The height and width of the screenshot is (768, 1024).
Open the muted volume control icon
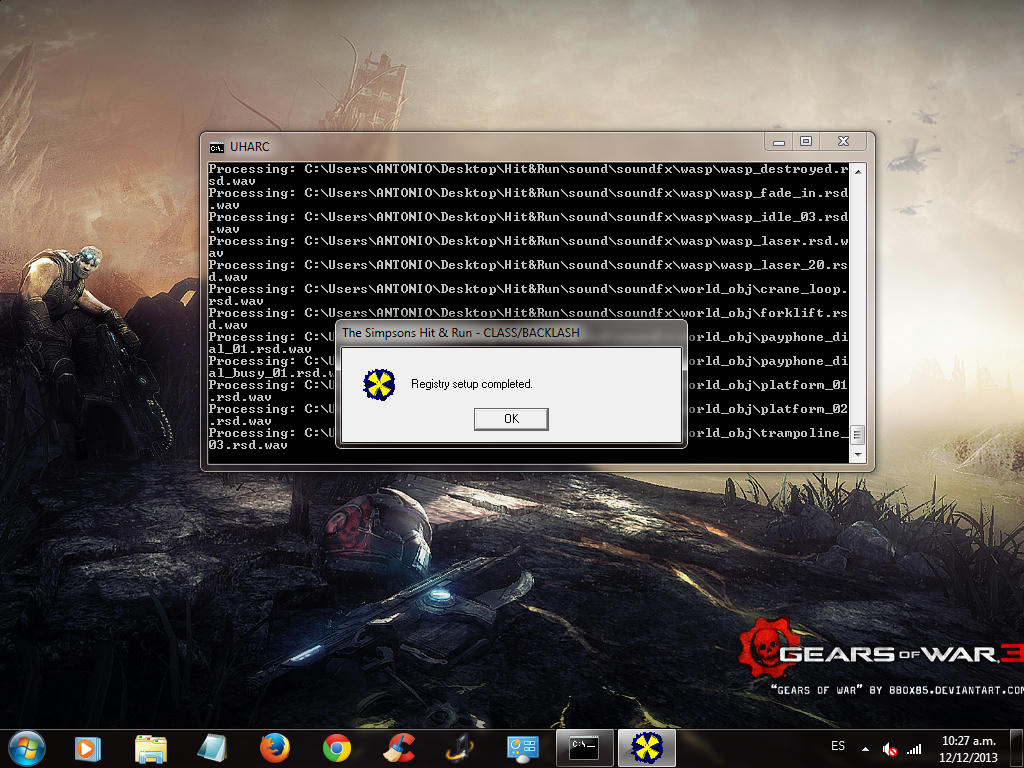pos(889,748)
